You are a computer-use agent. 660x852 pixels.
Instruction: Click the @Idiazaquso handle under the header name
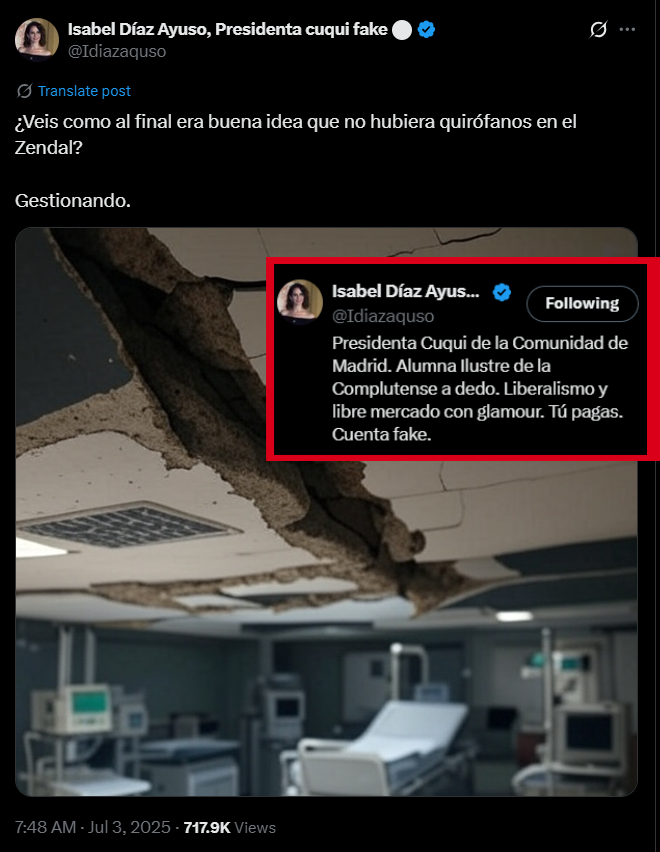point(117,52)
